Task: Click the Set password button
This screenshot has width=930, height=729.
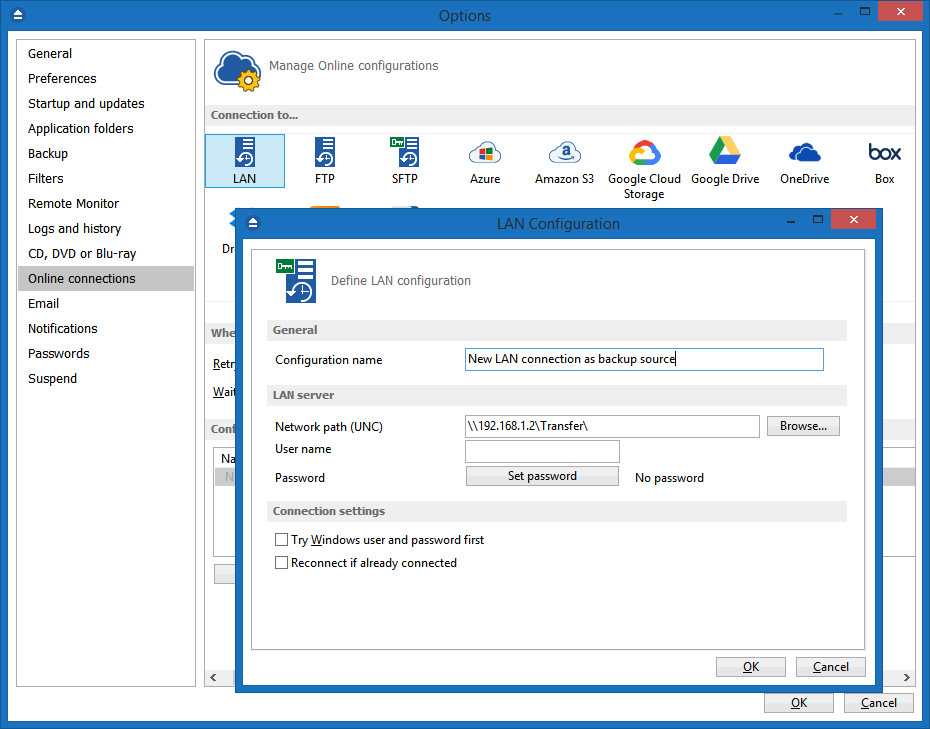Action: tap(542, 476)
